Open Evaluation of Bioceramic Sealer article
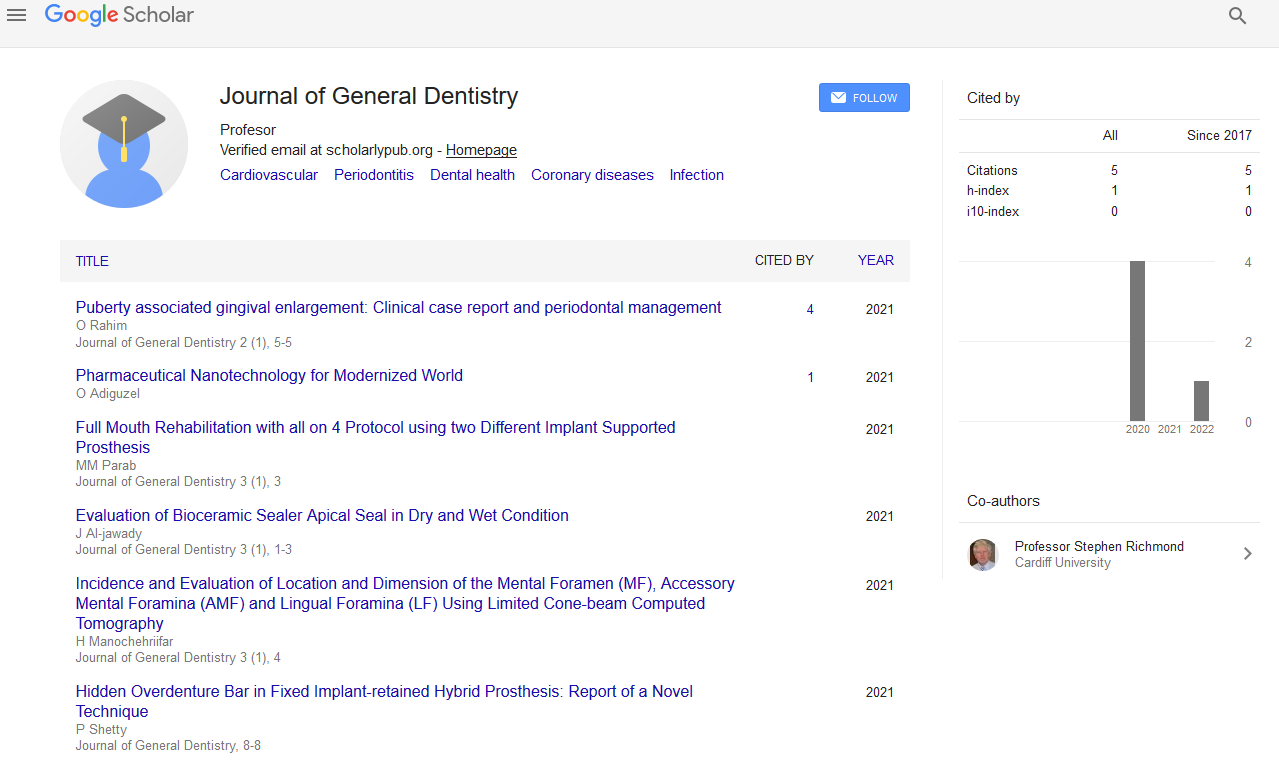Image resolution: width=1279 pixels, height=764 pixels. tap(322, 516)
